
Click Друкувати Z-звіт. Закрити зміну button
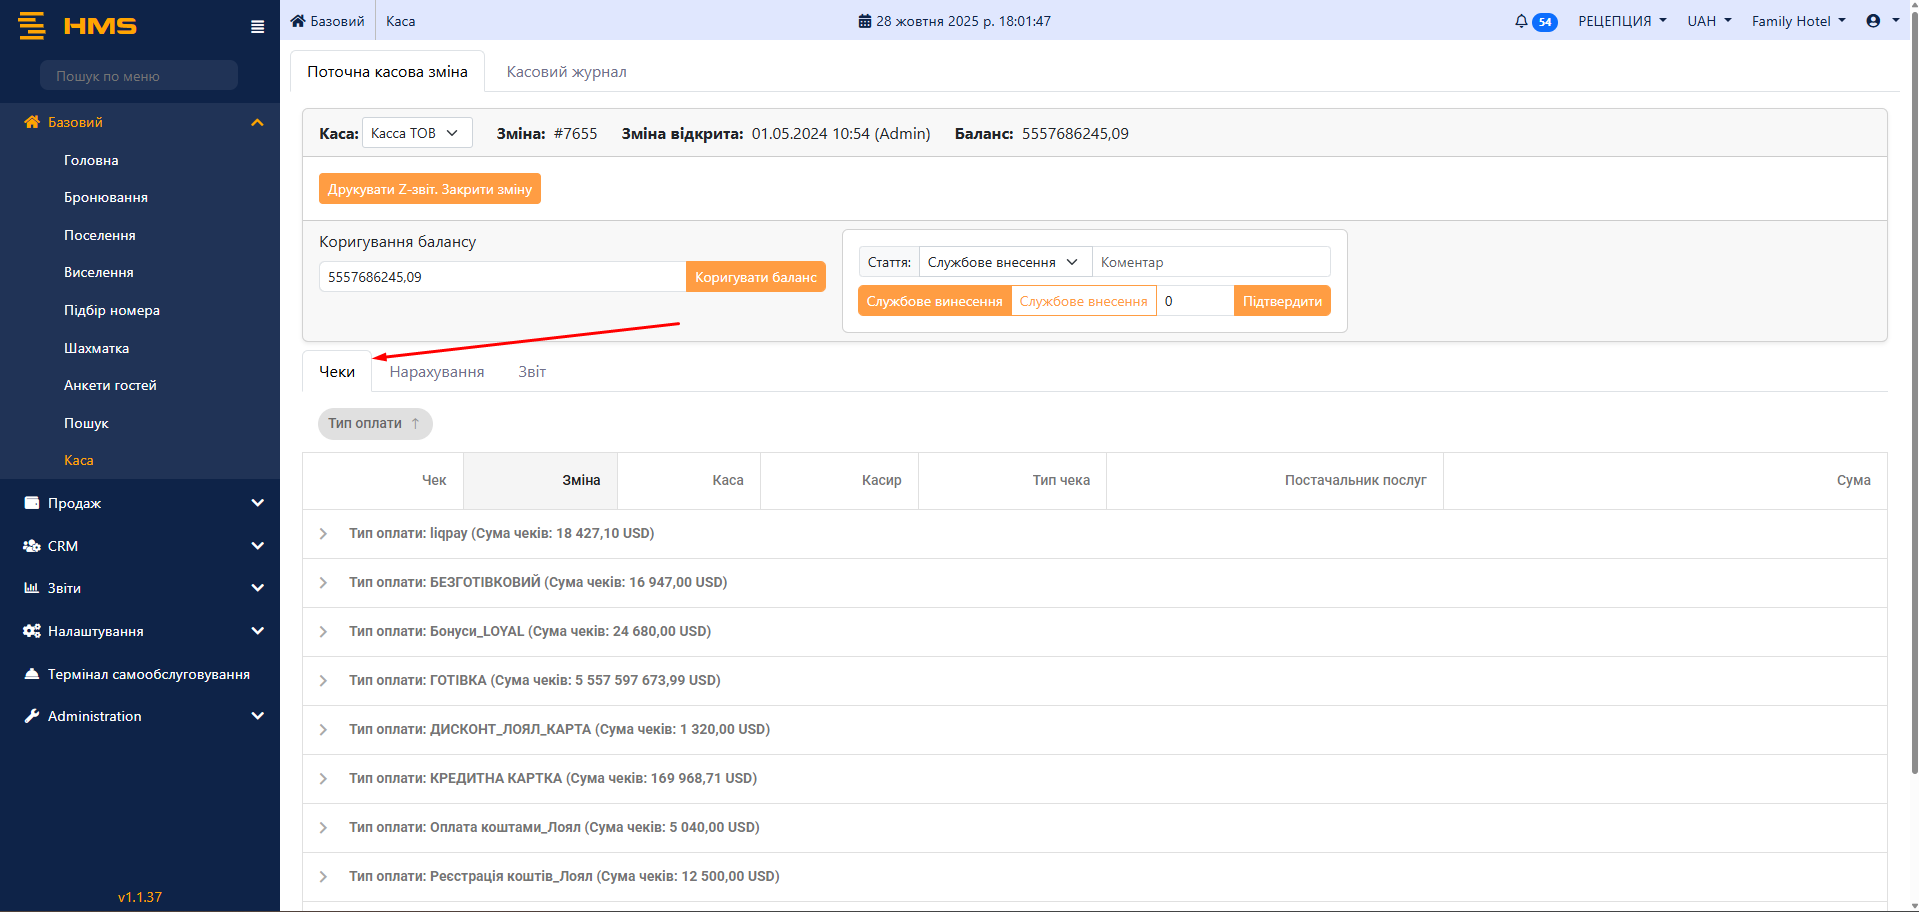(x=429, y=189)
